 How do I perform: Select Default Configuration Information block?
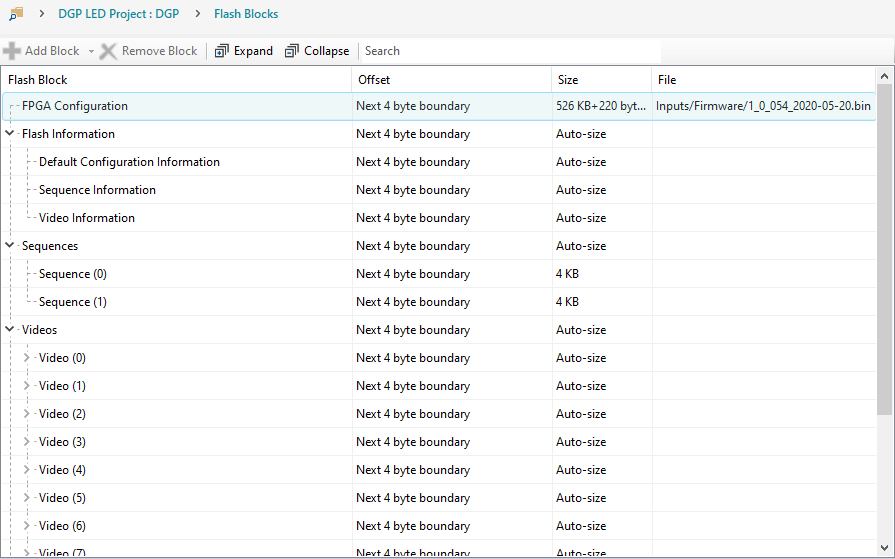[129, 162]
